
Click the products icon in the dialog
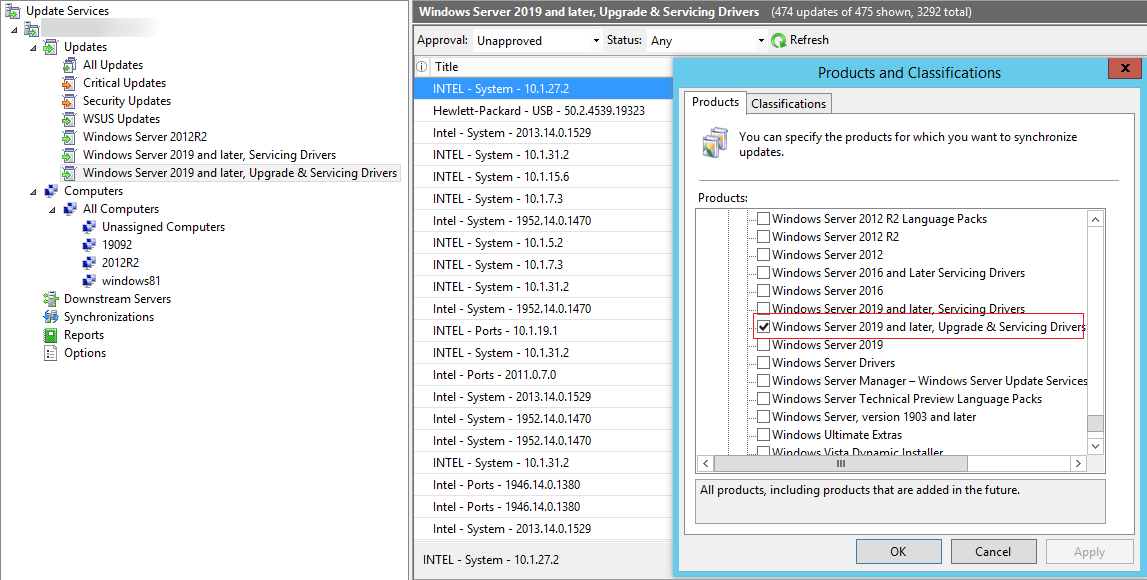[x=714, y=142]
